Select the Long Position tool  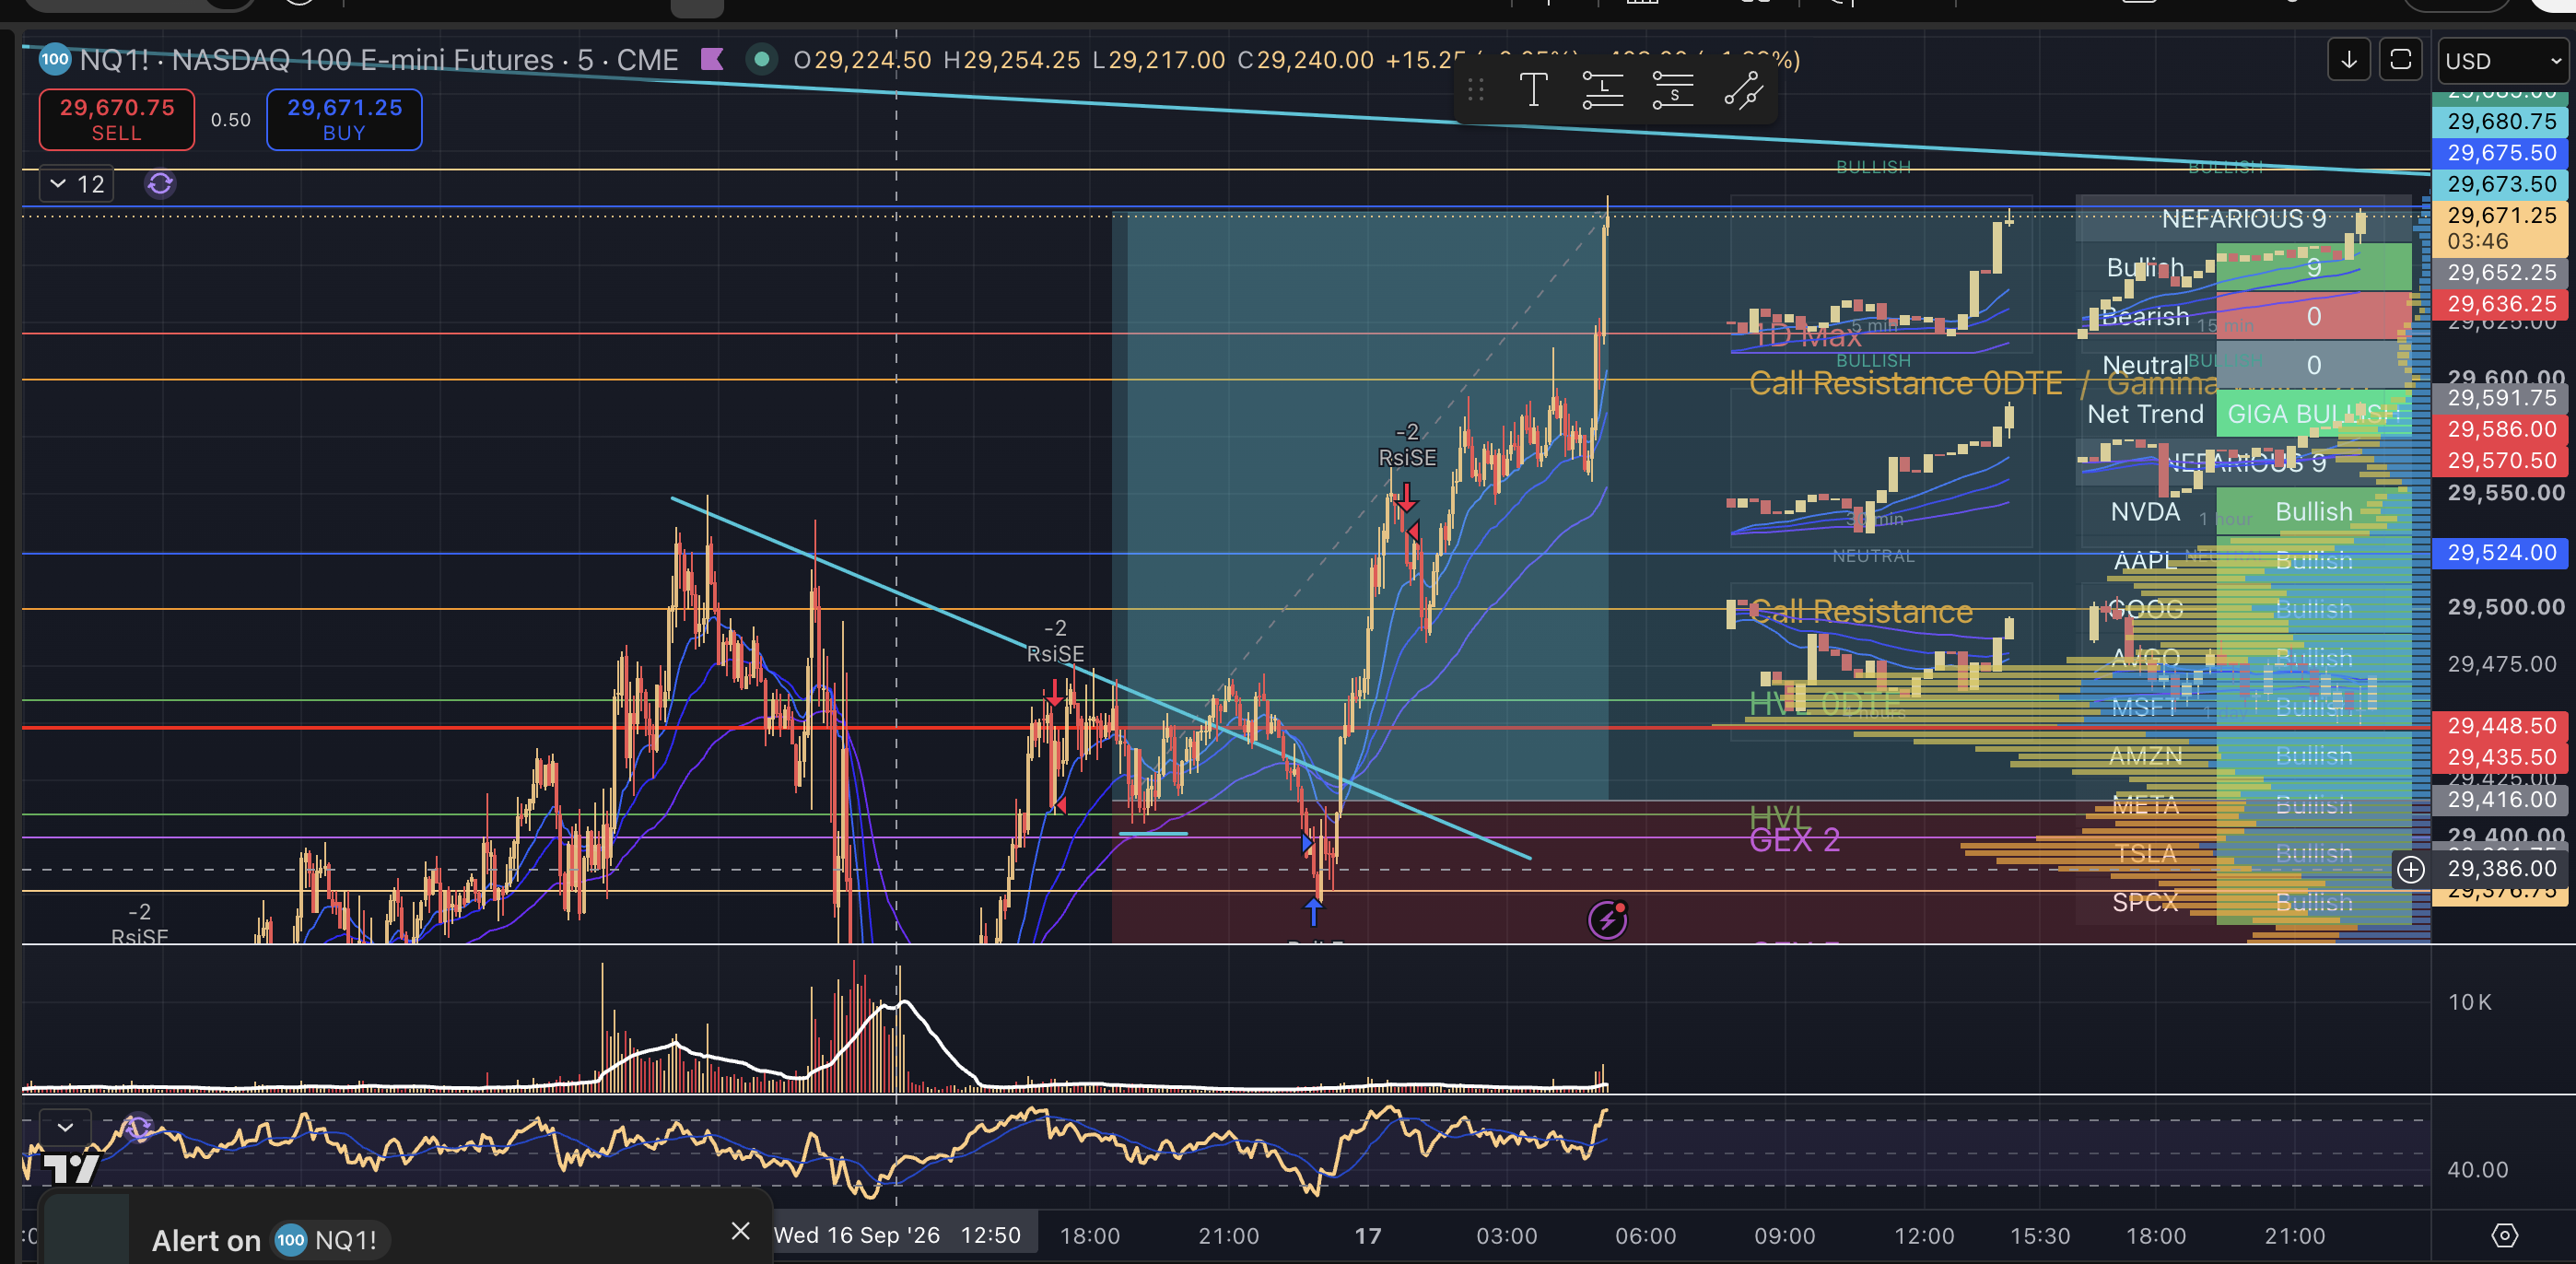tap(1603, 91)
